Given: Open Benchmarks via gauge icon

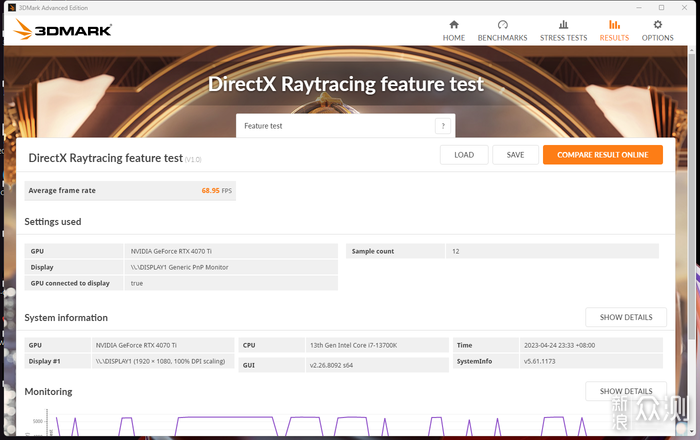Looking at the screenshot, I should pyautogui.click(x=502, y=25).
